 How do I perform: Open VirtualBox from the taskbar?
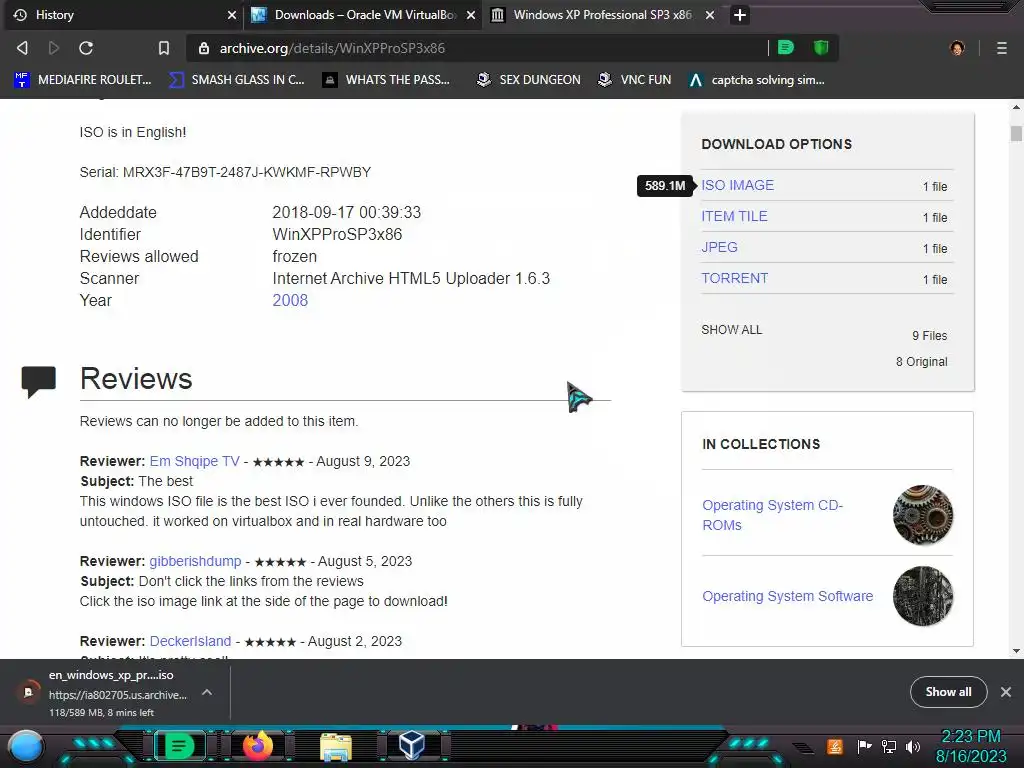(x=412, y=745)
